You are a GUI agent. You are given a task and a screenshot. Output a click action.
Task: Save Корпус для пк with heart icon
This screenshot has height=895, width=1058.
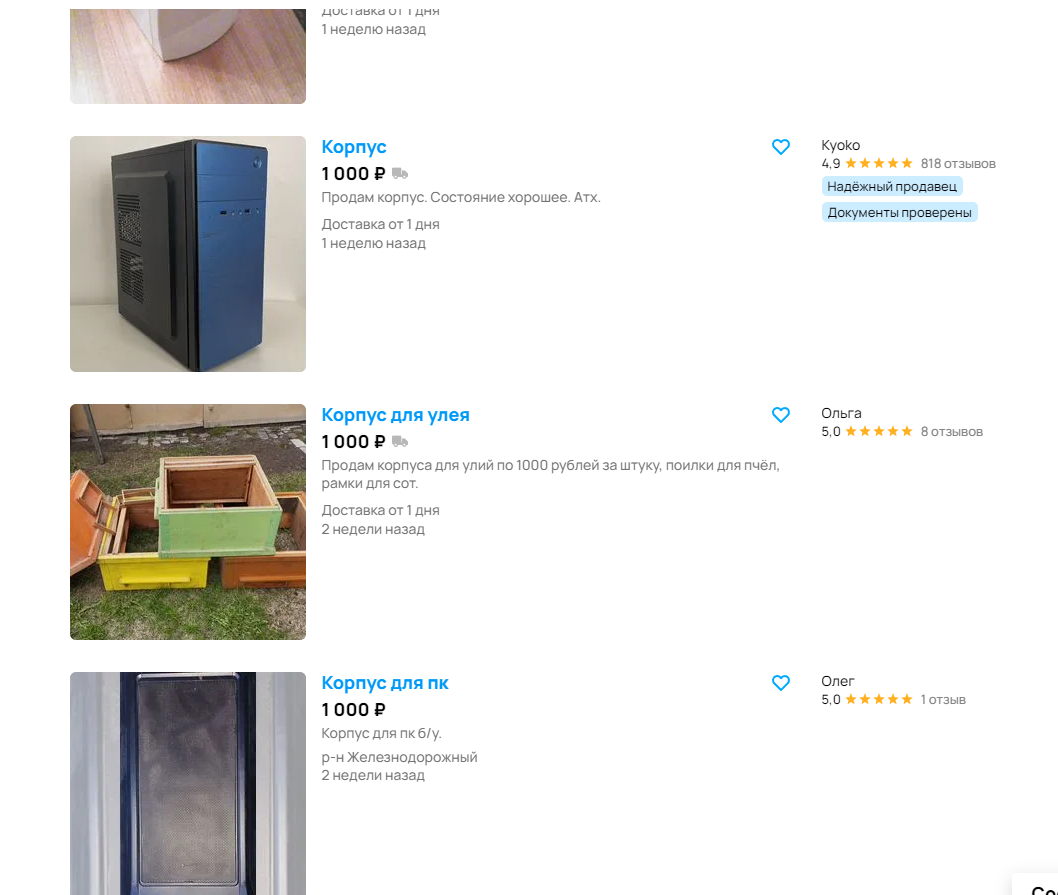coord(781,682)
